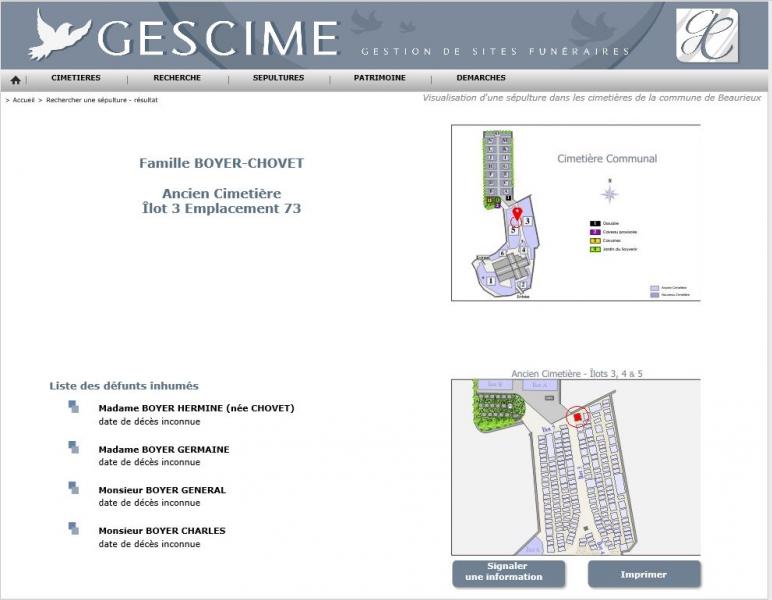Open the Ancien Cimetière Îlots 3, 4 & 5 map
This screenshot has width=772, height=600.
pyautogui.click(x=576, y=467)
